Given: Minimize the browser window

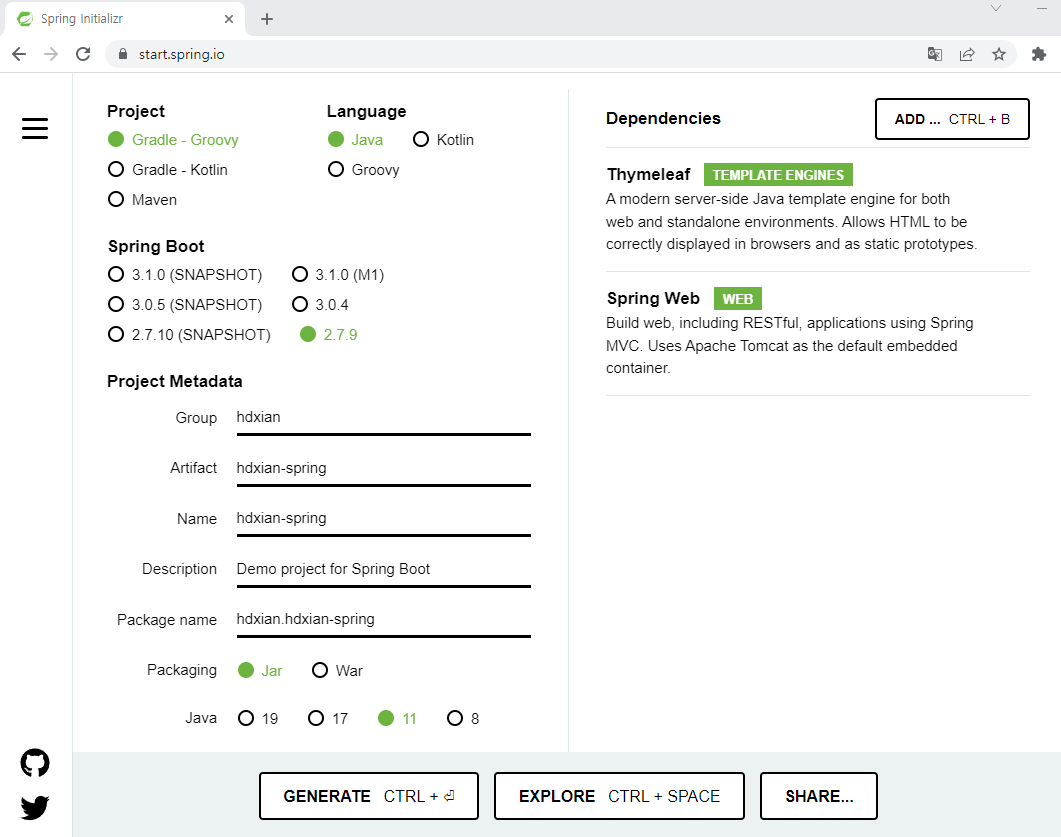Looking at the screenshot, I should (x=1041, y=8).
